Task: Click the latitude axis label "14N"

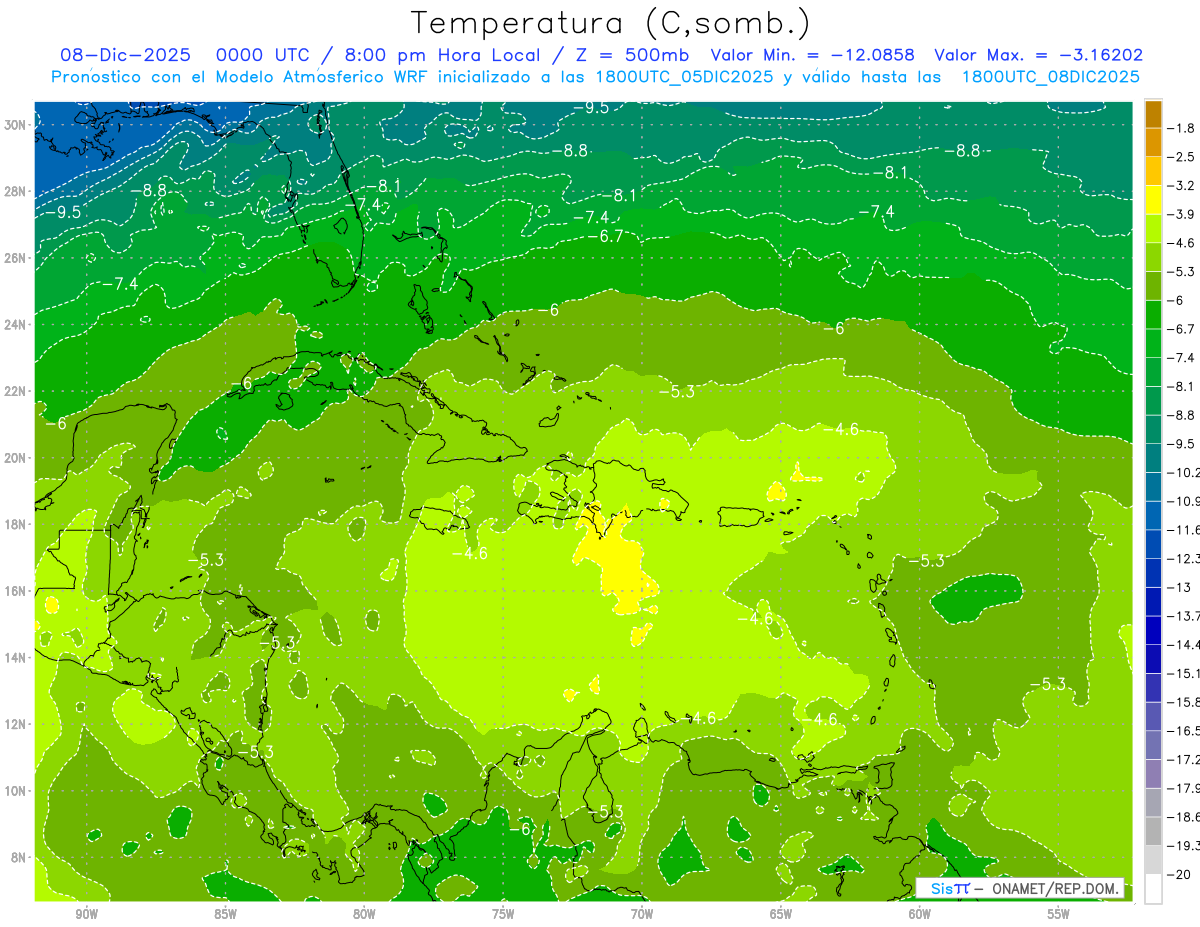Action: coord(15,658)
